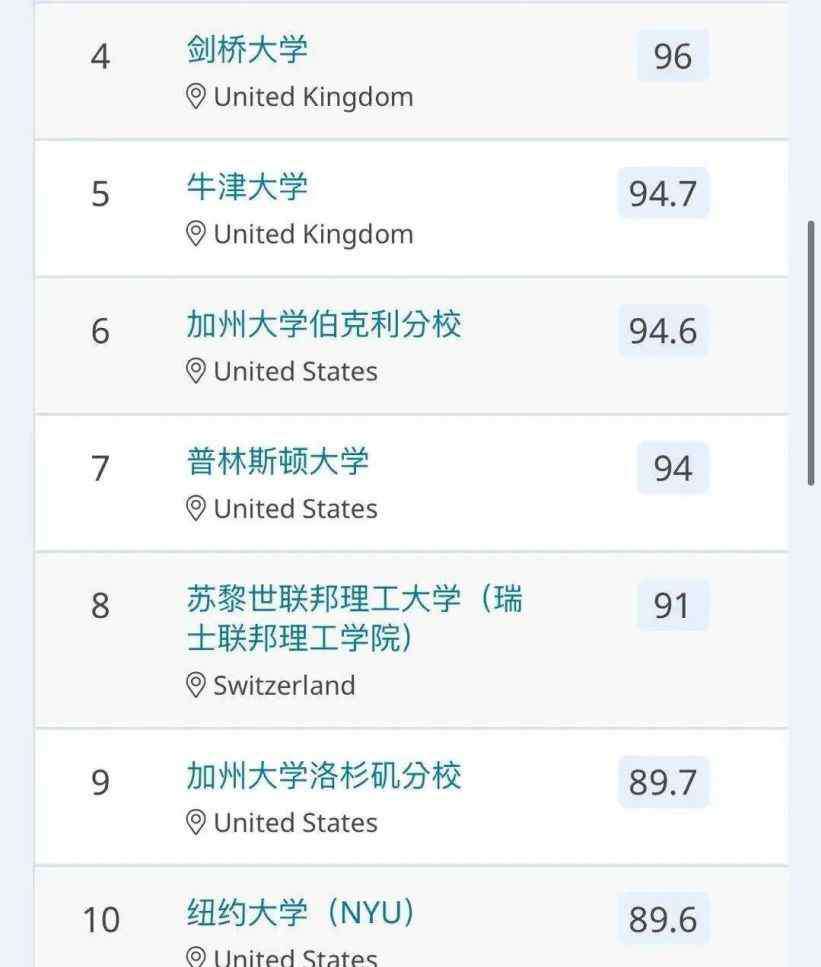821x967 pixels.
Task: Click location pin icon under 剑桥大学
Action: pos(196,97)
